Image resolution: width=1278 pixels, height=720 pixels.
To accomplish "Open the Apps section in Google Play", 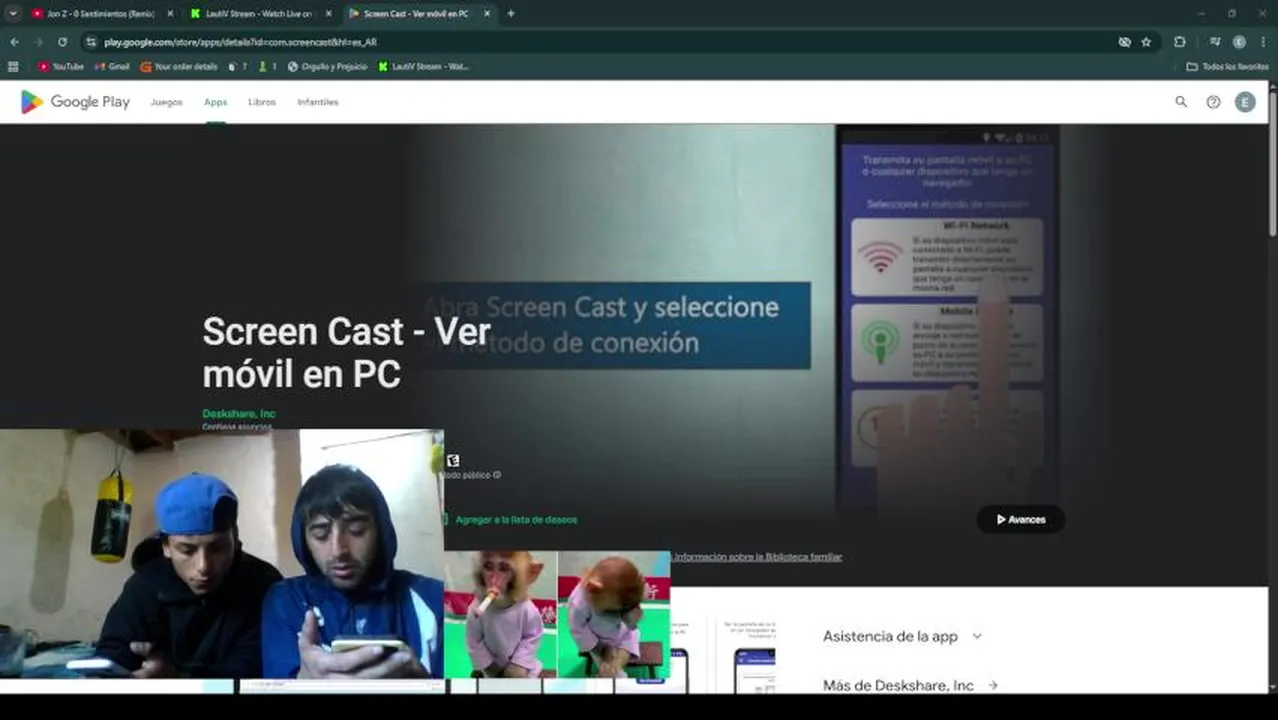I will (x=216, y=102).
